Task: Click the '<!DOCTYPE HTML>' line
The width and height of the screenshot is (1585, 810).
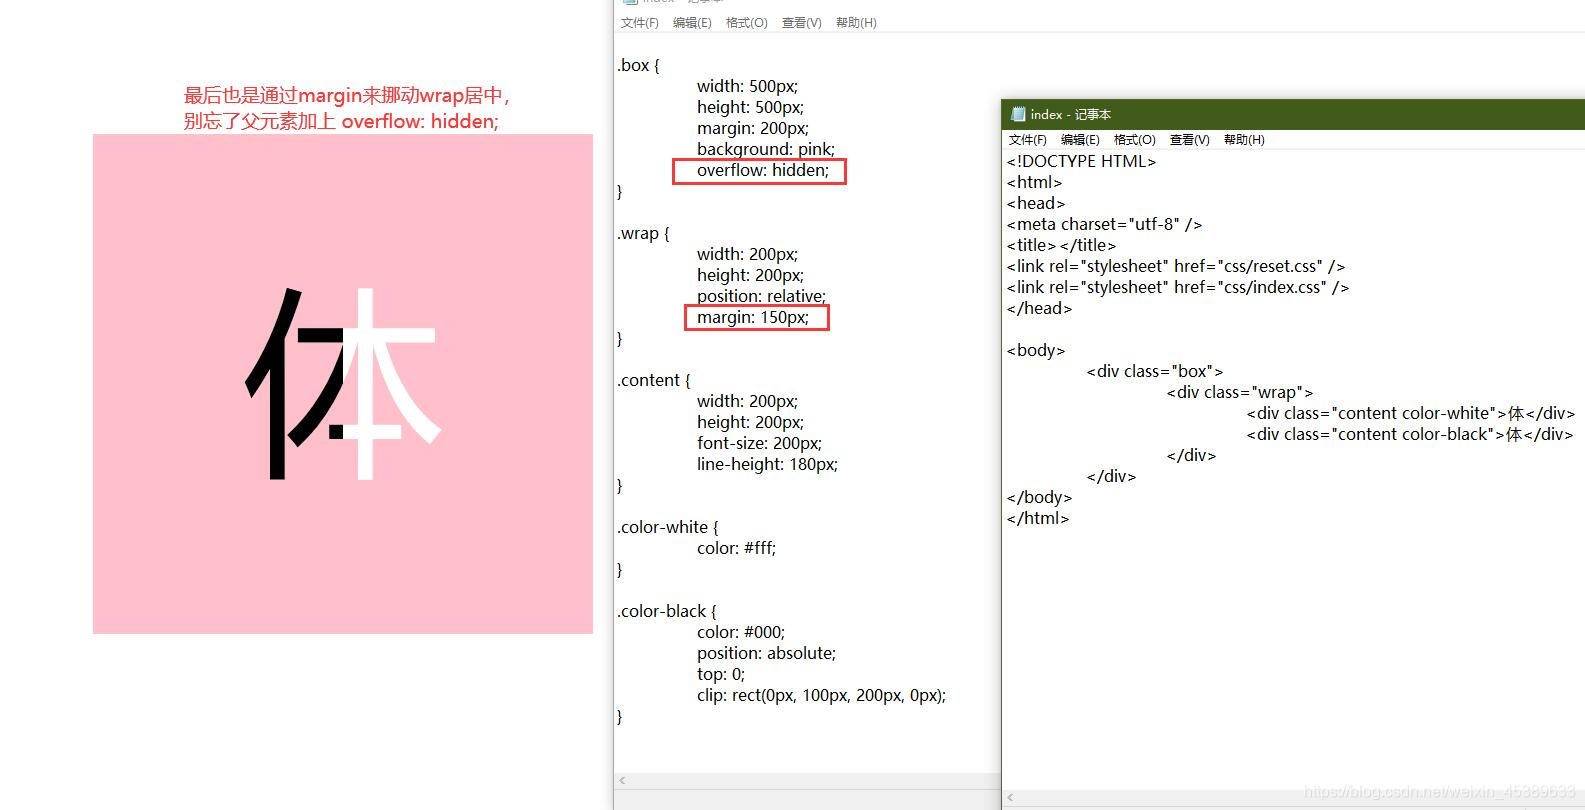Action: (x=1082, y=162)
